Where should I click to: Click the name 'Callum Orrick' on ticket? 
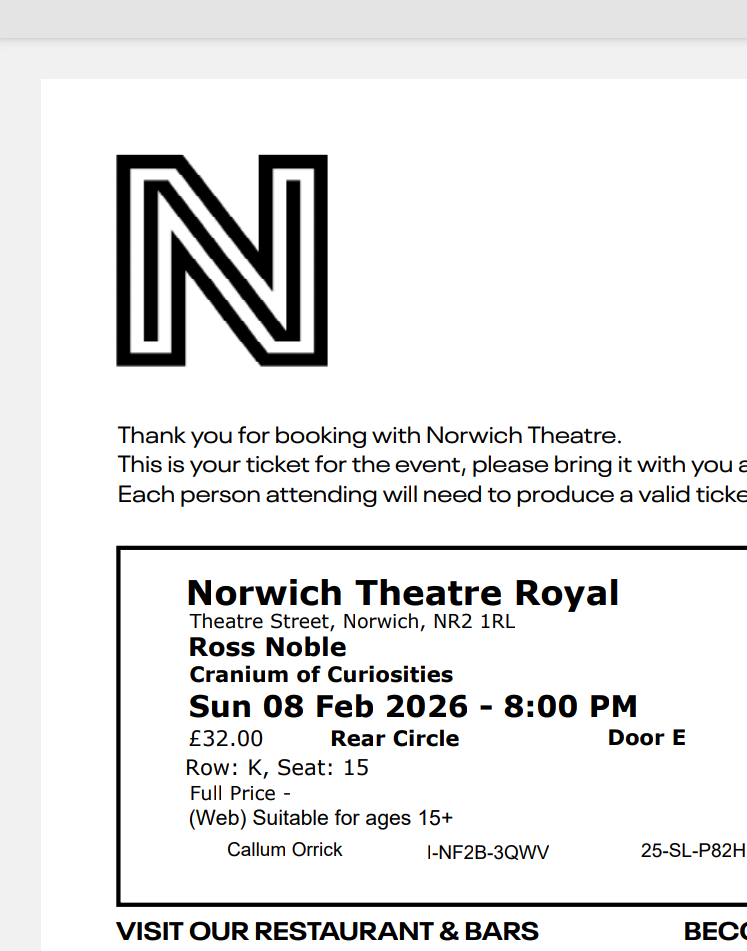[x=284, y=850]
